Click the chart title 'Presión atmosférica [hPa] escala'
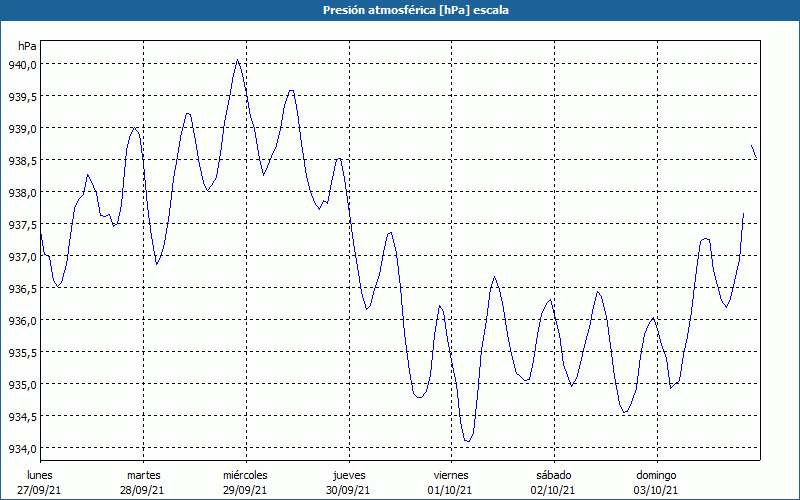800x500 pixels. [x=416, y=10]
